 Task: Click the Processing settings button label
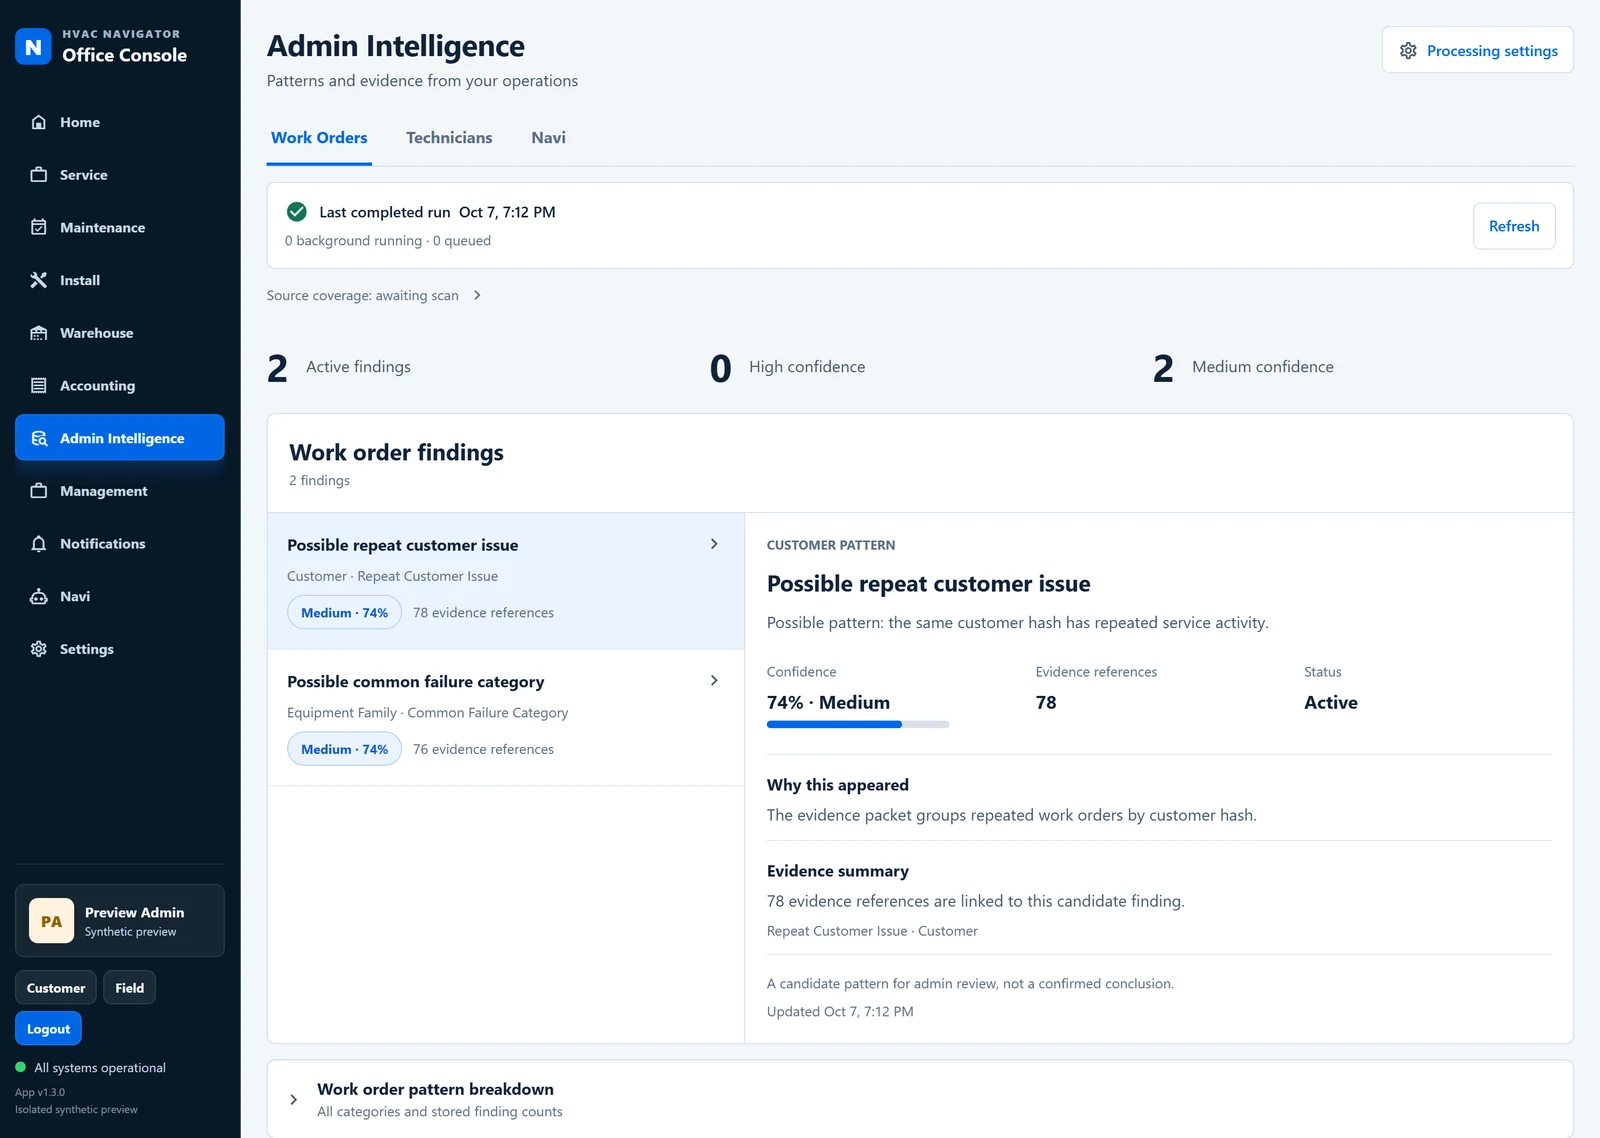[x=1492, y=51]
